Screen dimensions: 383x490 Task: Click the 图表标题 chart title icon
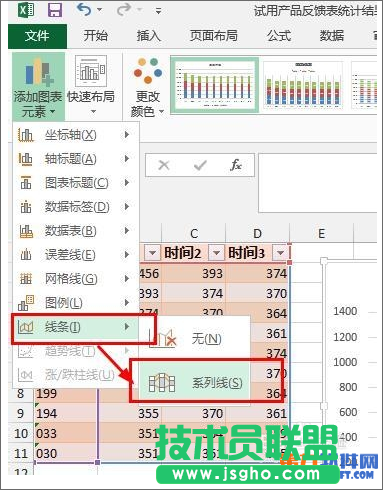click(25, 183)
